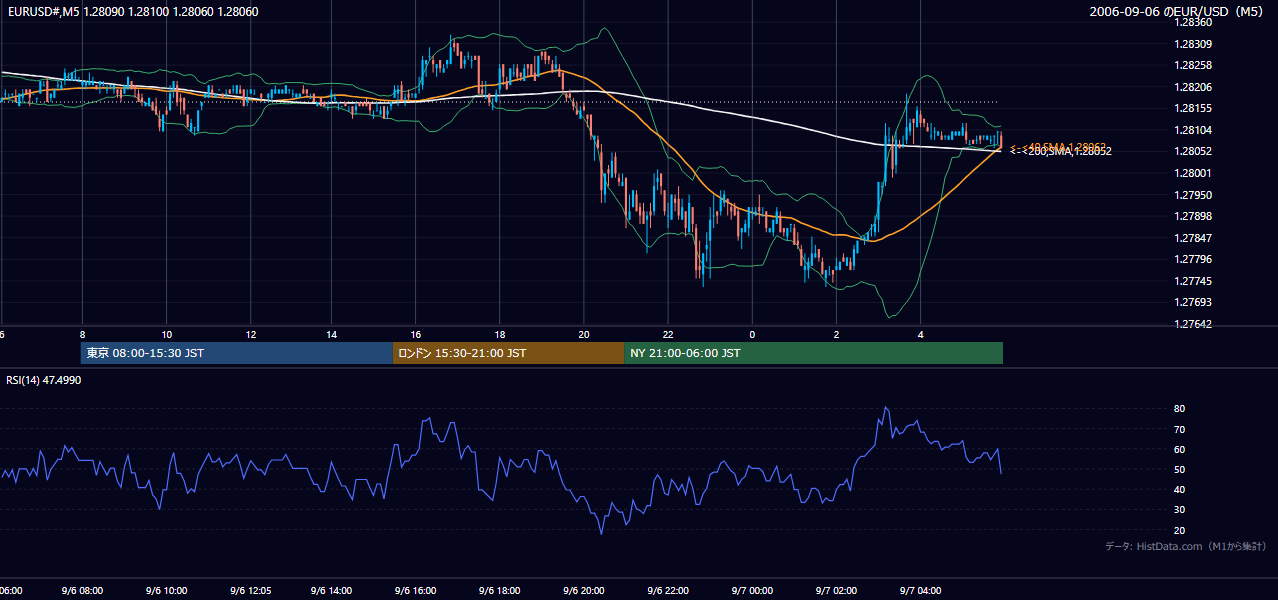Click price axis label 1.28001
This screenshot has height=600, width=1278.
pyautogui.click(x=1195, y=173)
